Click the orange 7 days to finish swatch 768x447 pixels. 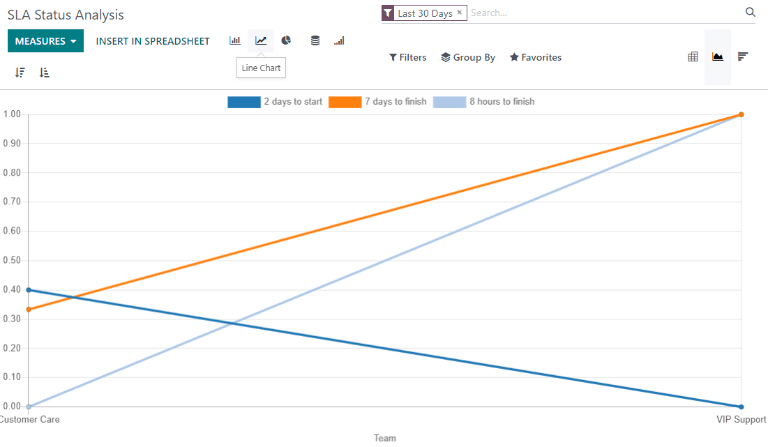click(345, 102)
